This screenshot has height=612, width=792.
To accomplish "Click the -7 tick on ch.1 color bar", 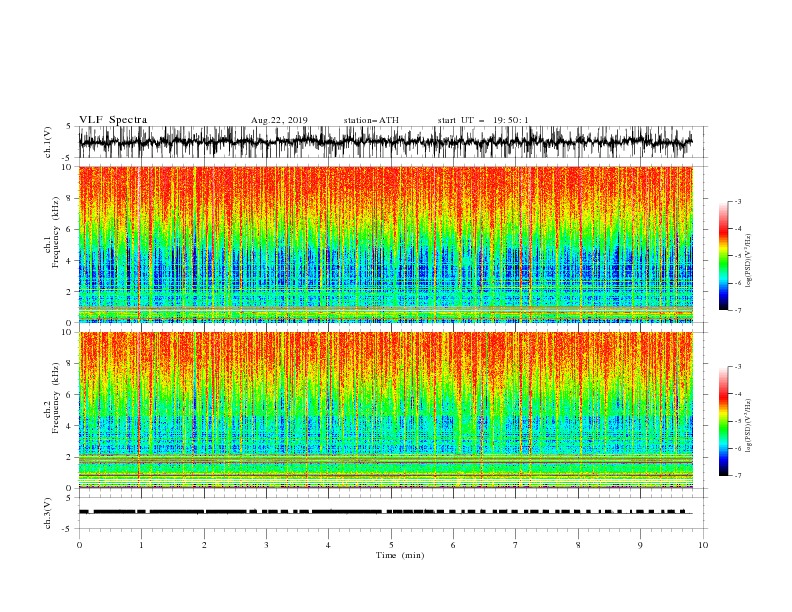I will (737, 310).
